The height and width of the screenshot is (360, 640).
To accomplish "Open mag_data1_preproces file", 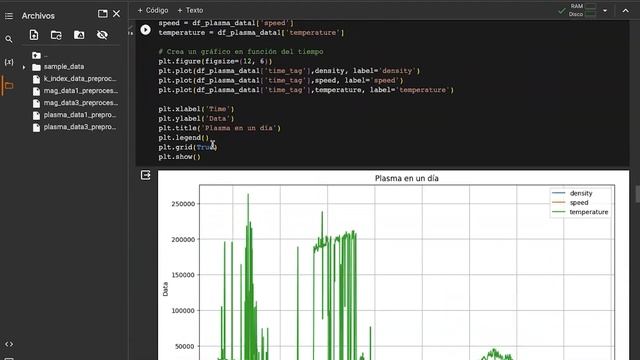I will point(81,91).
